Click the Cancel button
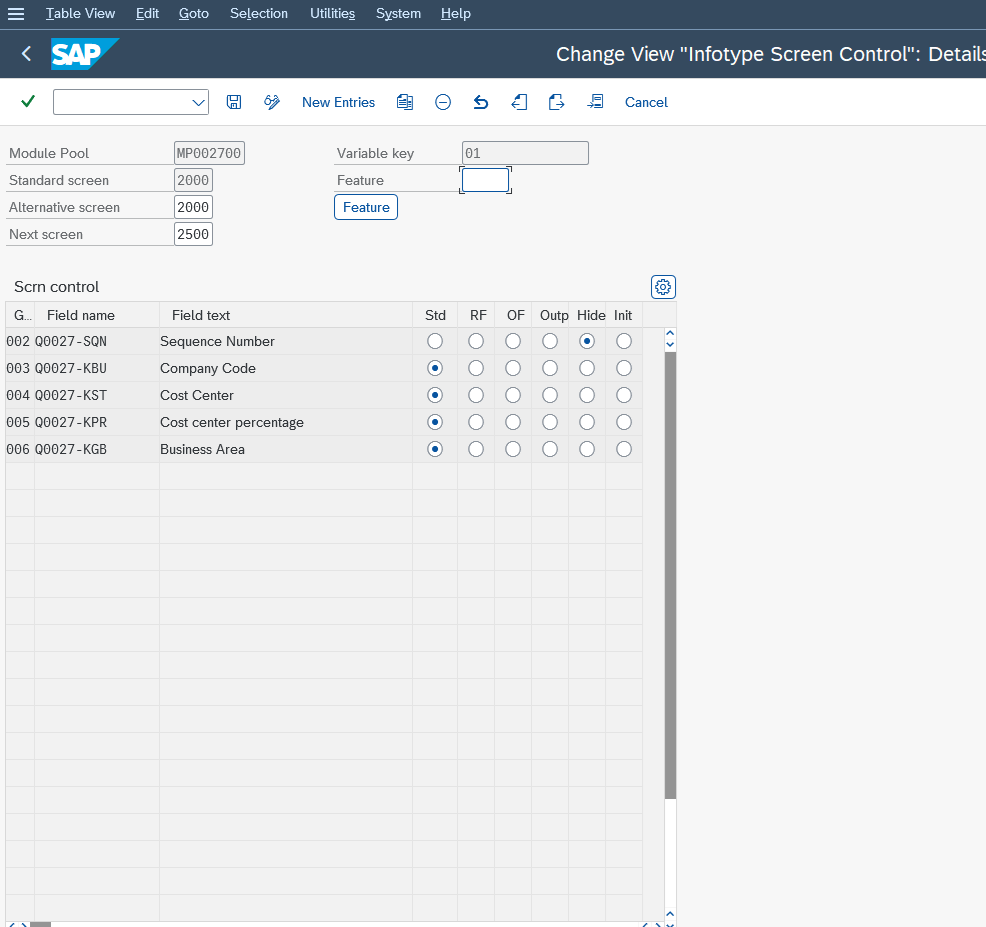 click(x=646, y=103)
